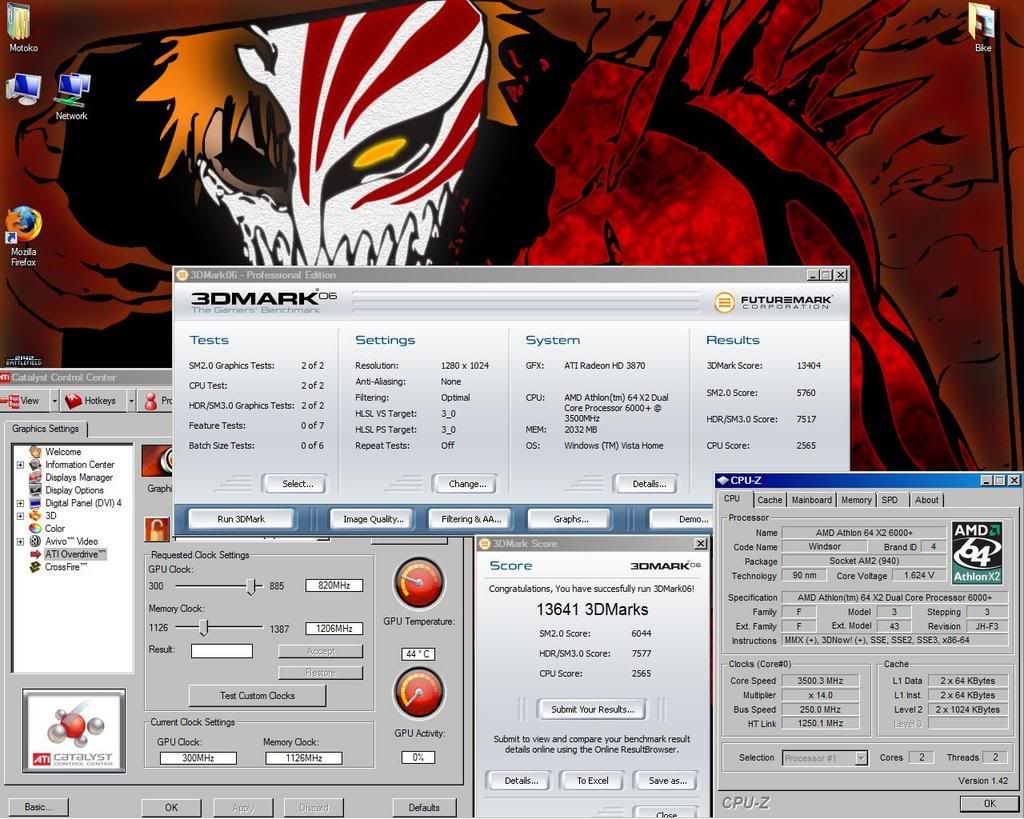Open the Hotkeys dropdown arrow in Catalyst

tap(131, 400)
